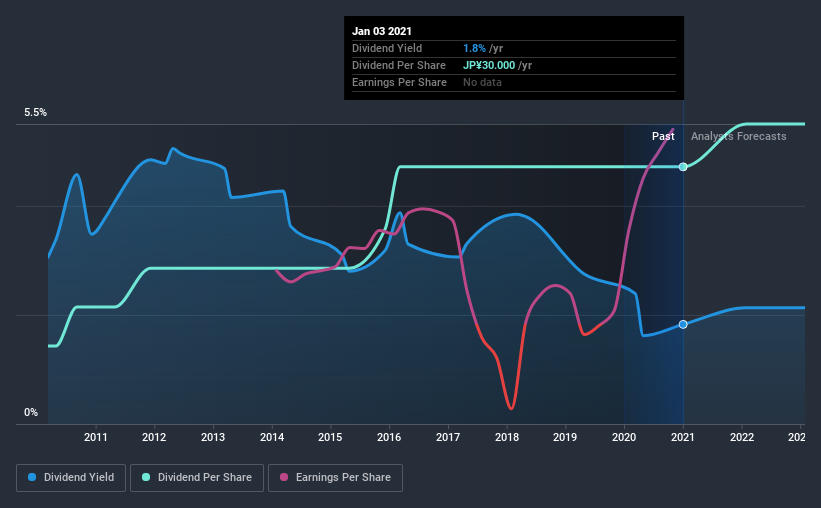This screenshot has width=821, height=508.
Task: Click the pink Earnings Per Share legend dot
Action: click(284, 477)
